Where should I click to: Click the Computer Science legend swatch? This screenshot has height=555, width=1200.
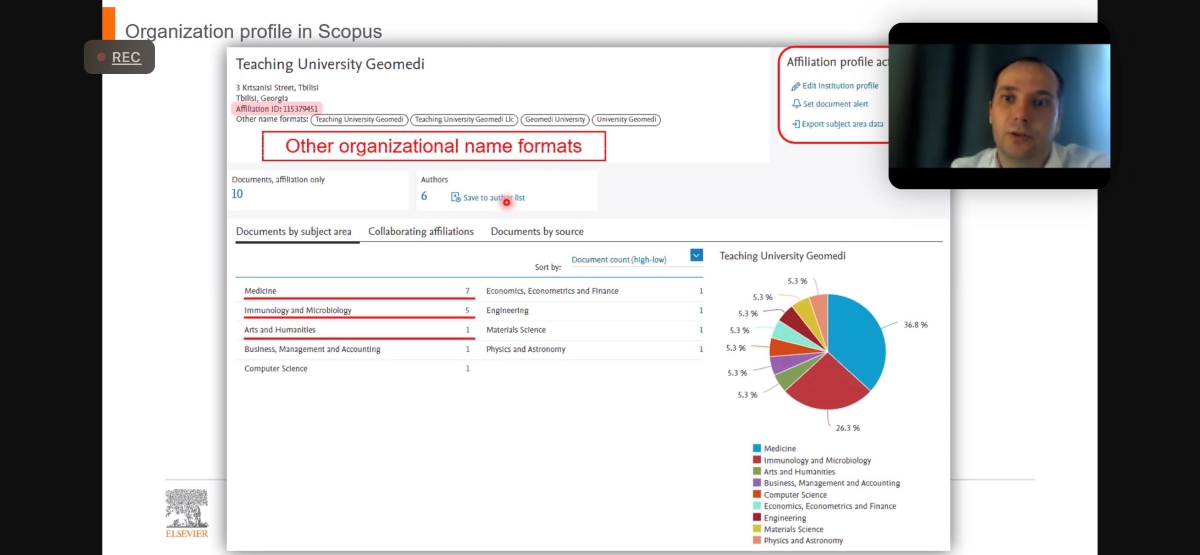[757, 495]
